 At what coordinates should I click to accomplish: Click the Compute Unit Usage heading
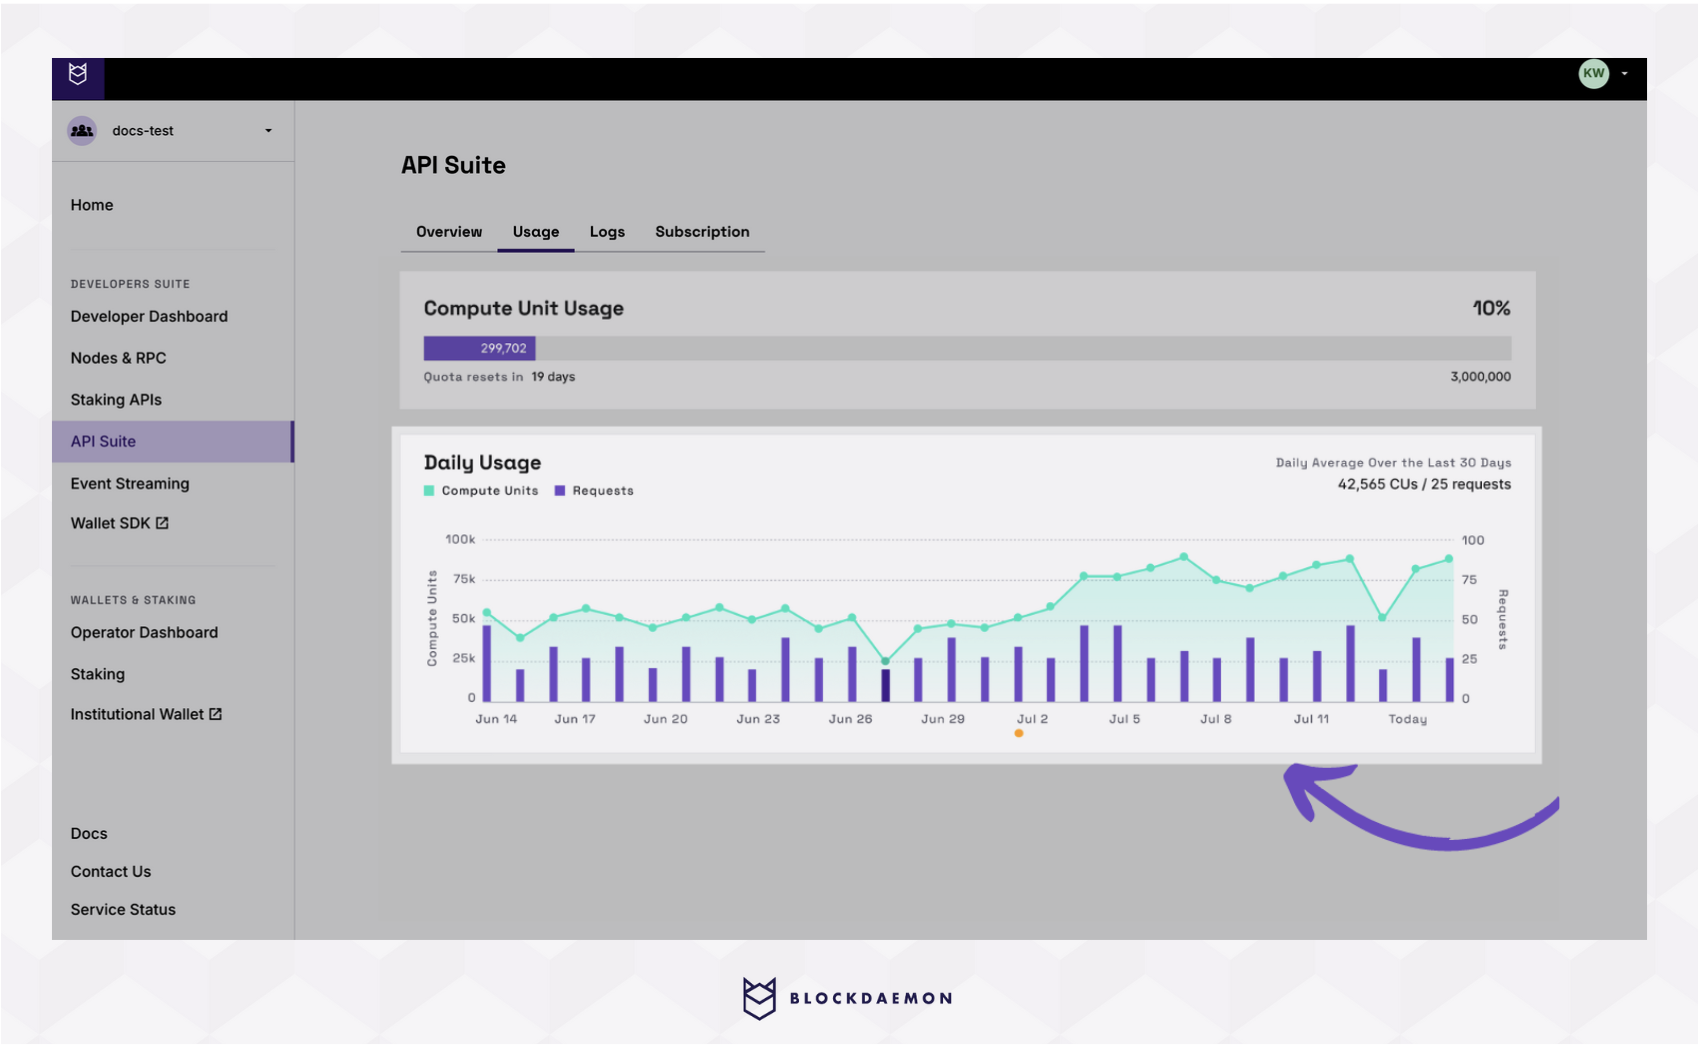point(523,309)
